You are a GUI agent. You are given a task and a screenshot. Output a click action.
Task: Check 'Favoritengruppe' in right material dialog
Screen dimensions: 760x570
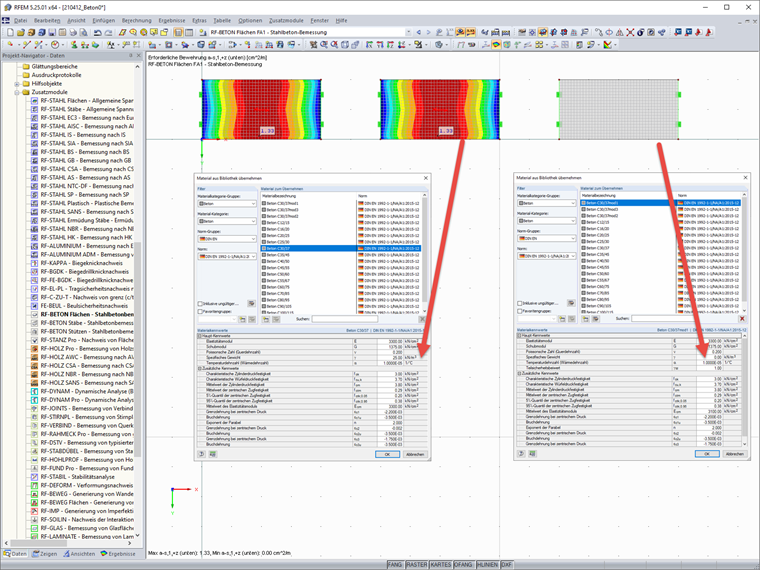pyautogui.click(x=520, y=311)
